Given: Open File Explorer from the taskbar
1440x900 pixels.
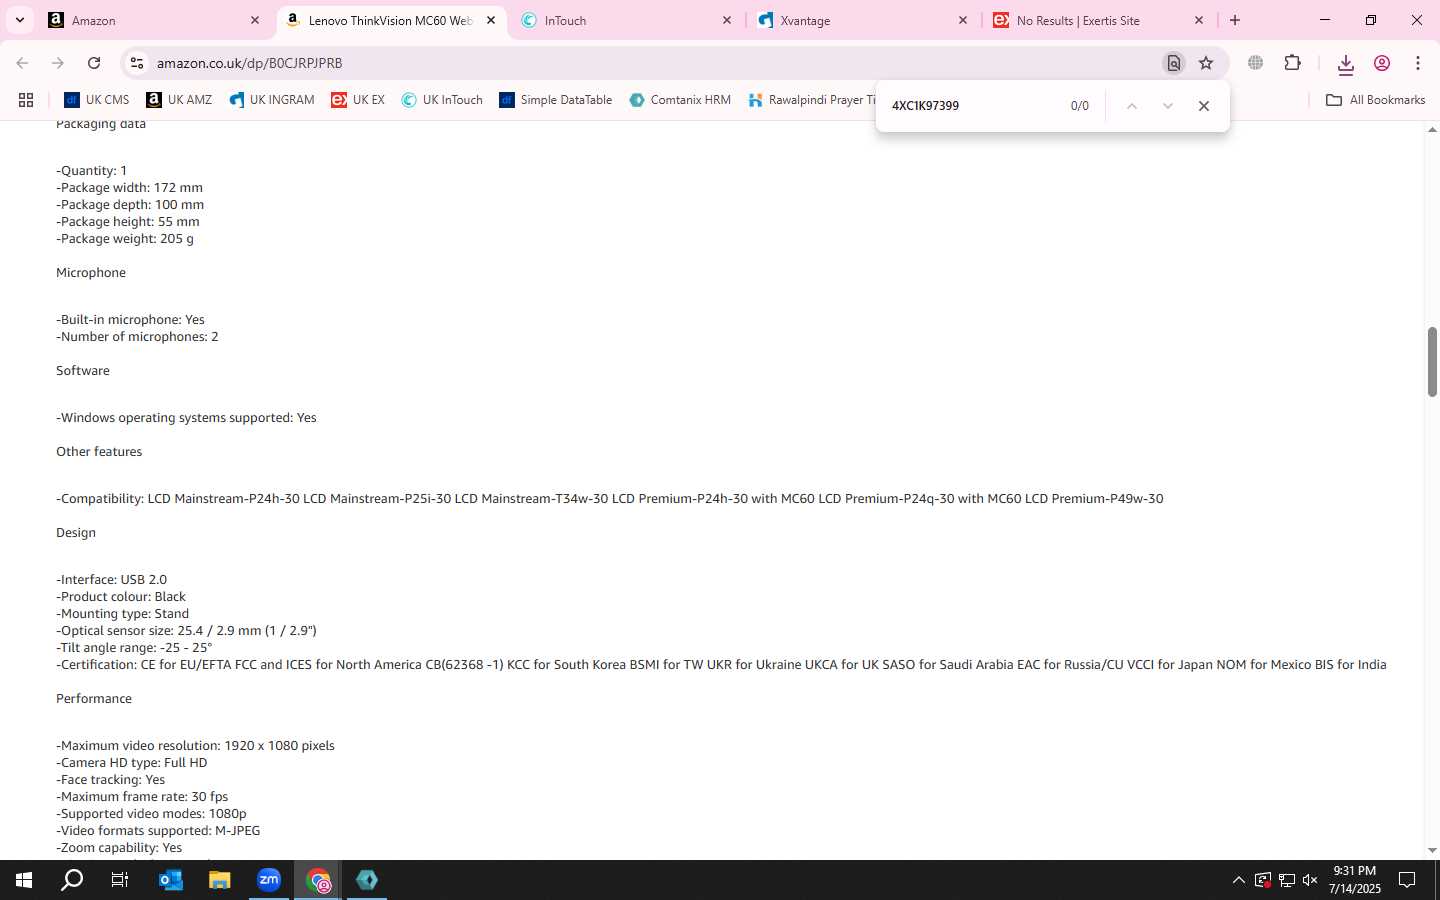Looking at the screenshot, I should pos(220,880).
